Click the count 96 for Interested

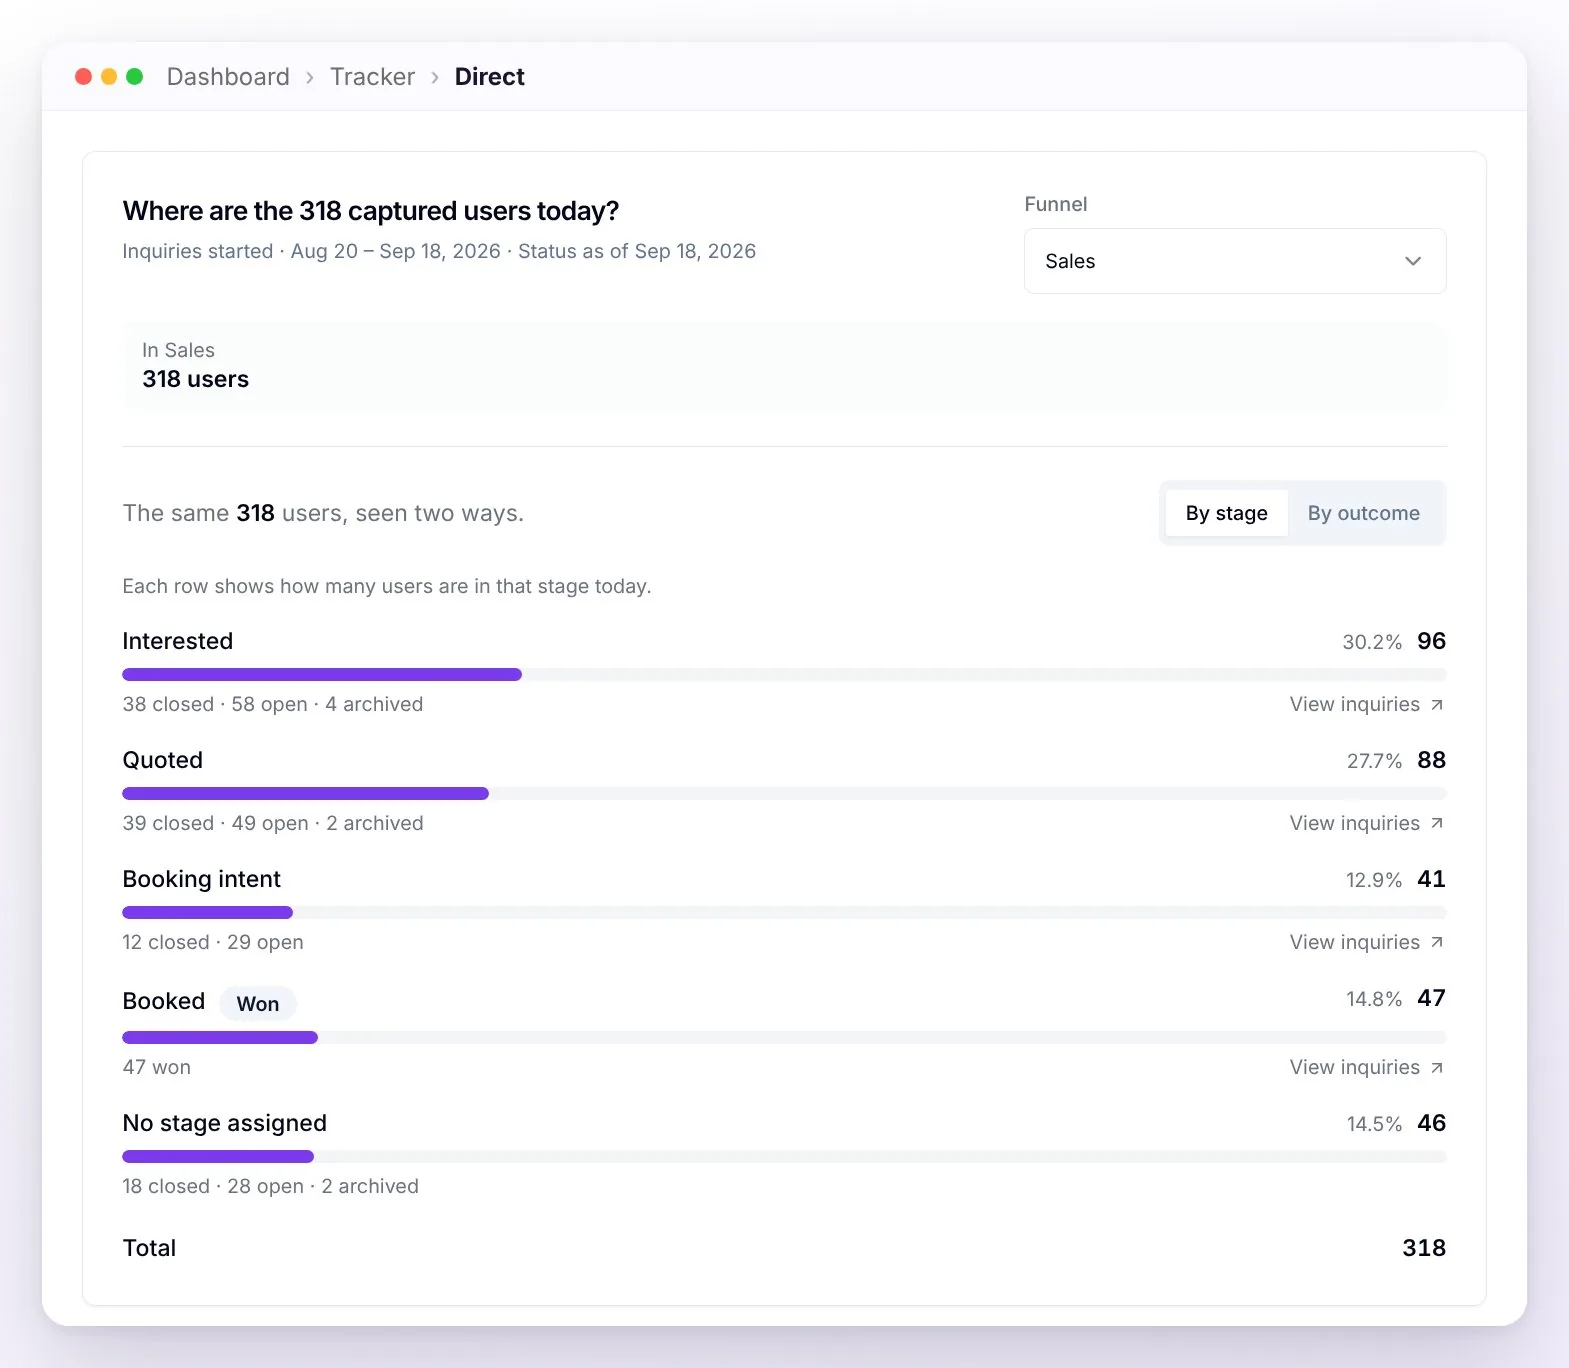click(x=1432, y=641)
